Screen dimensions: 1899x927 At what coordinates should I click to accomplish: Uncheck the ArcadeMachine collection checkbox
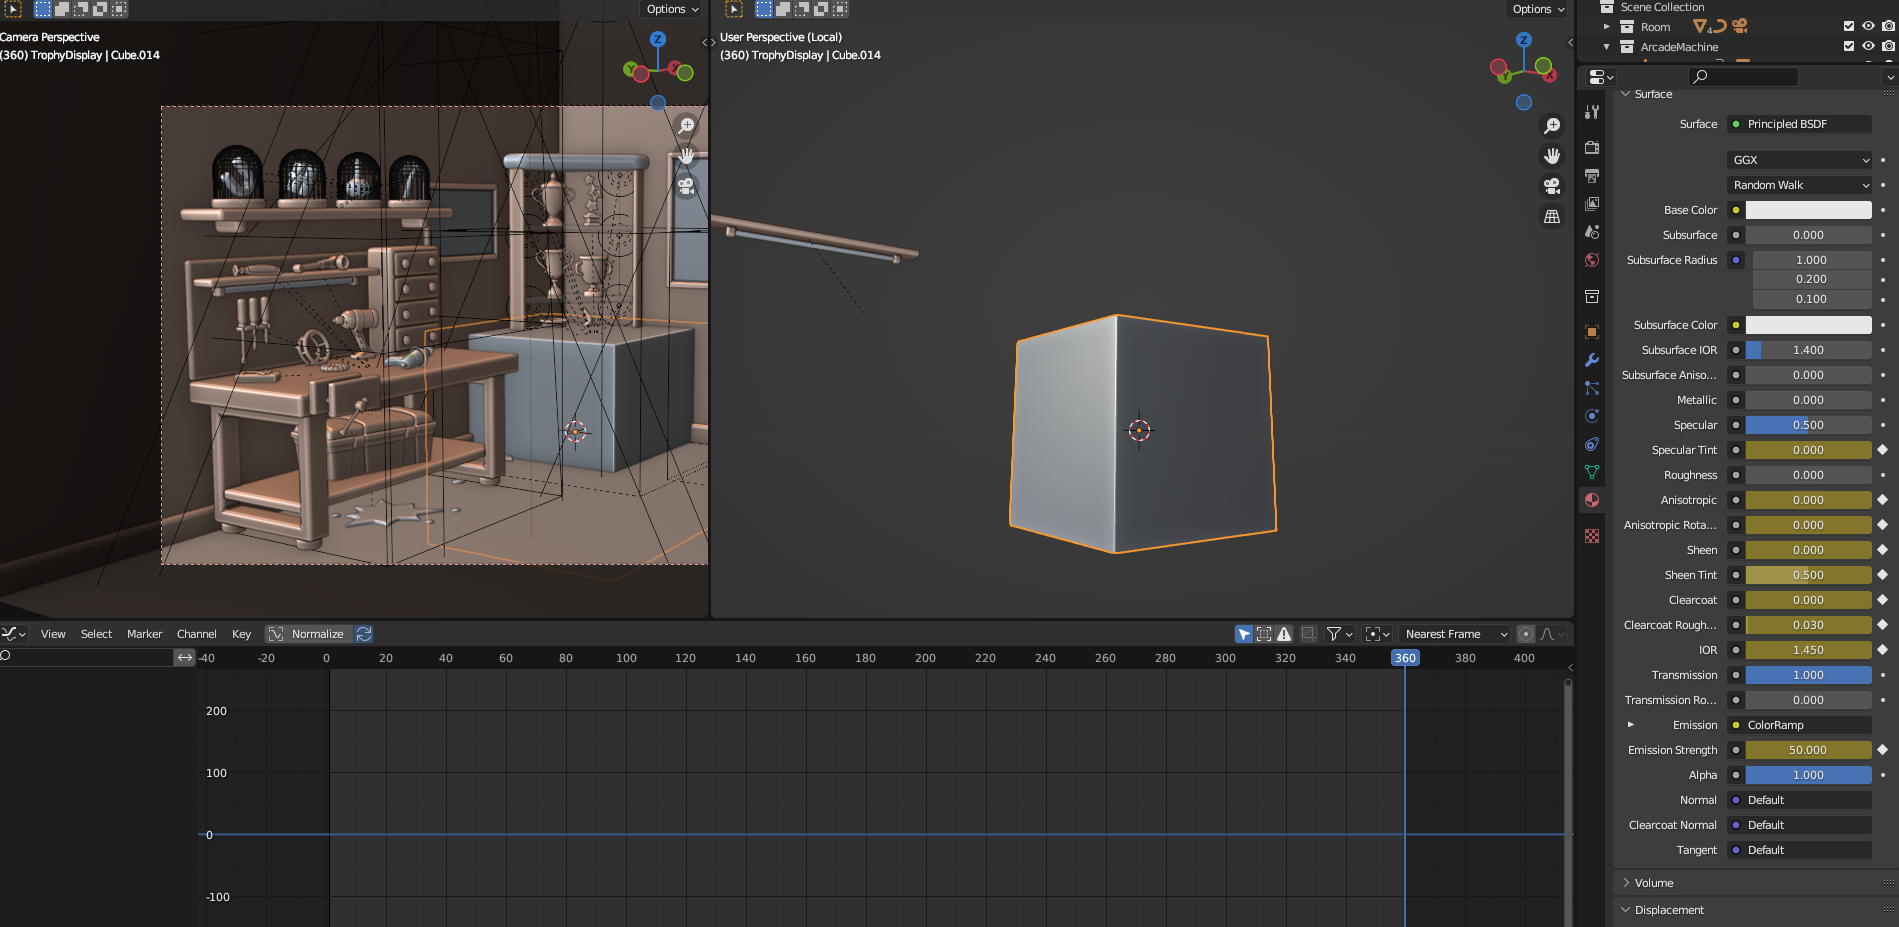pos(1849,47)
